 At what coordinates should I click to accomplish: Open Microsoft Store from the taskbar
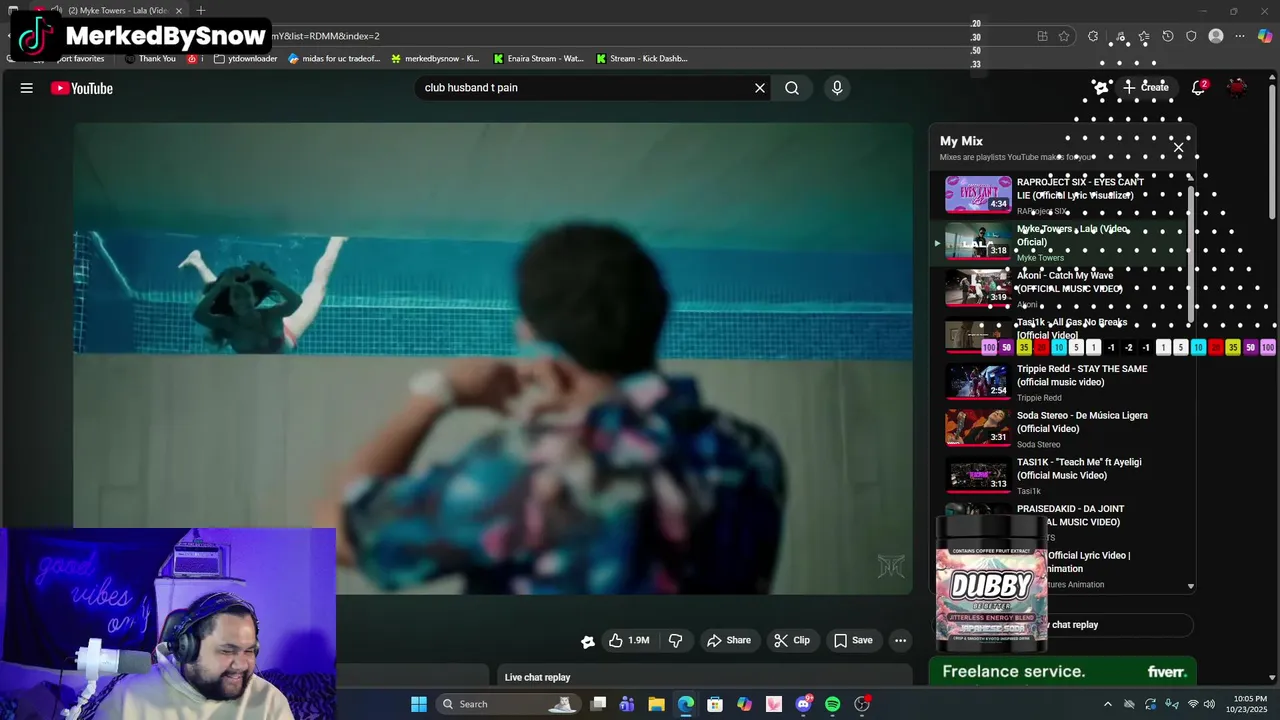click(x=715, y=704)
